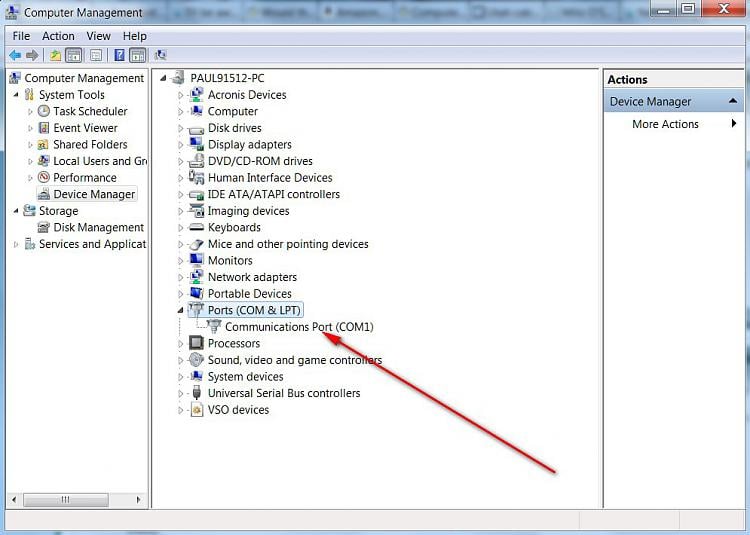Click the PAUL91512-PC computer name

pos(227,78)
